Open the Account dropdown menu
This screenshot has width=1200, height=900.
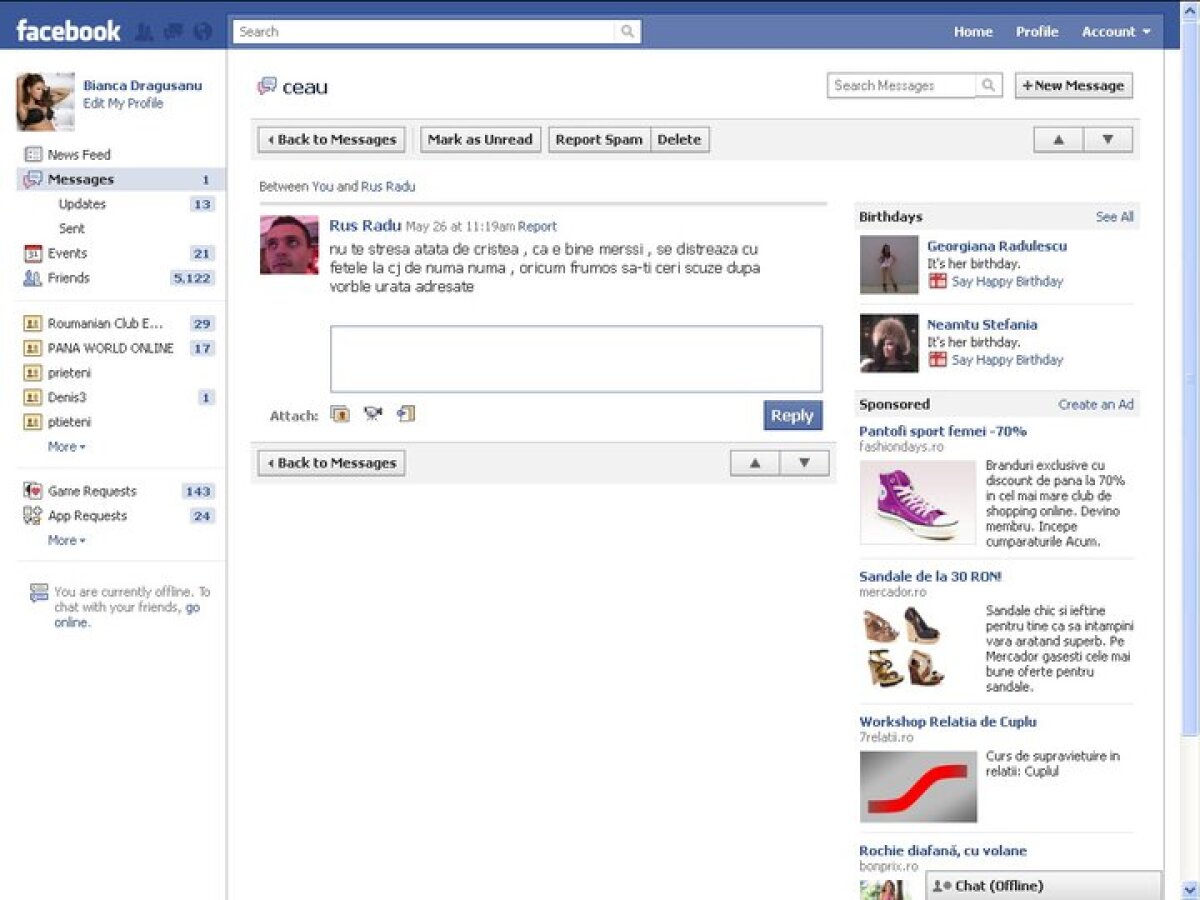coord(1110,31)
